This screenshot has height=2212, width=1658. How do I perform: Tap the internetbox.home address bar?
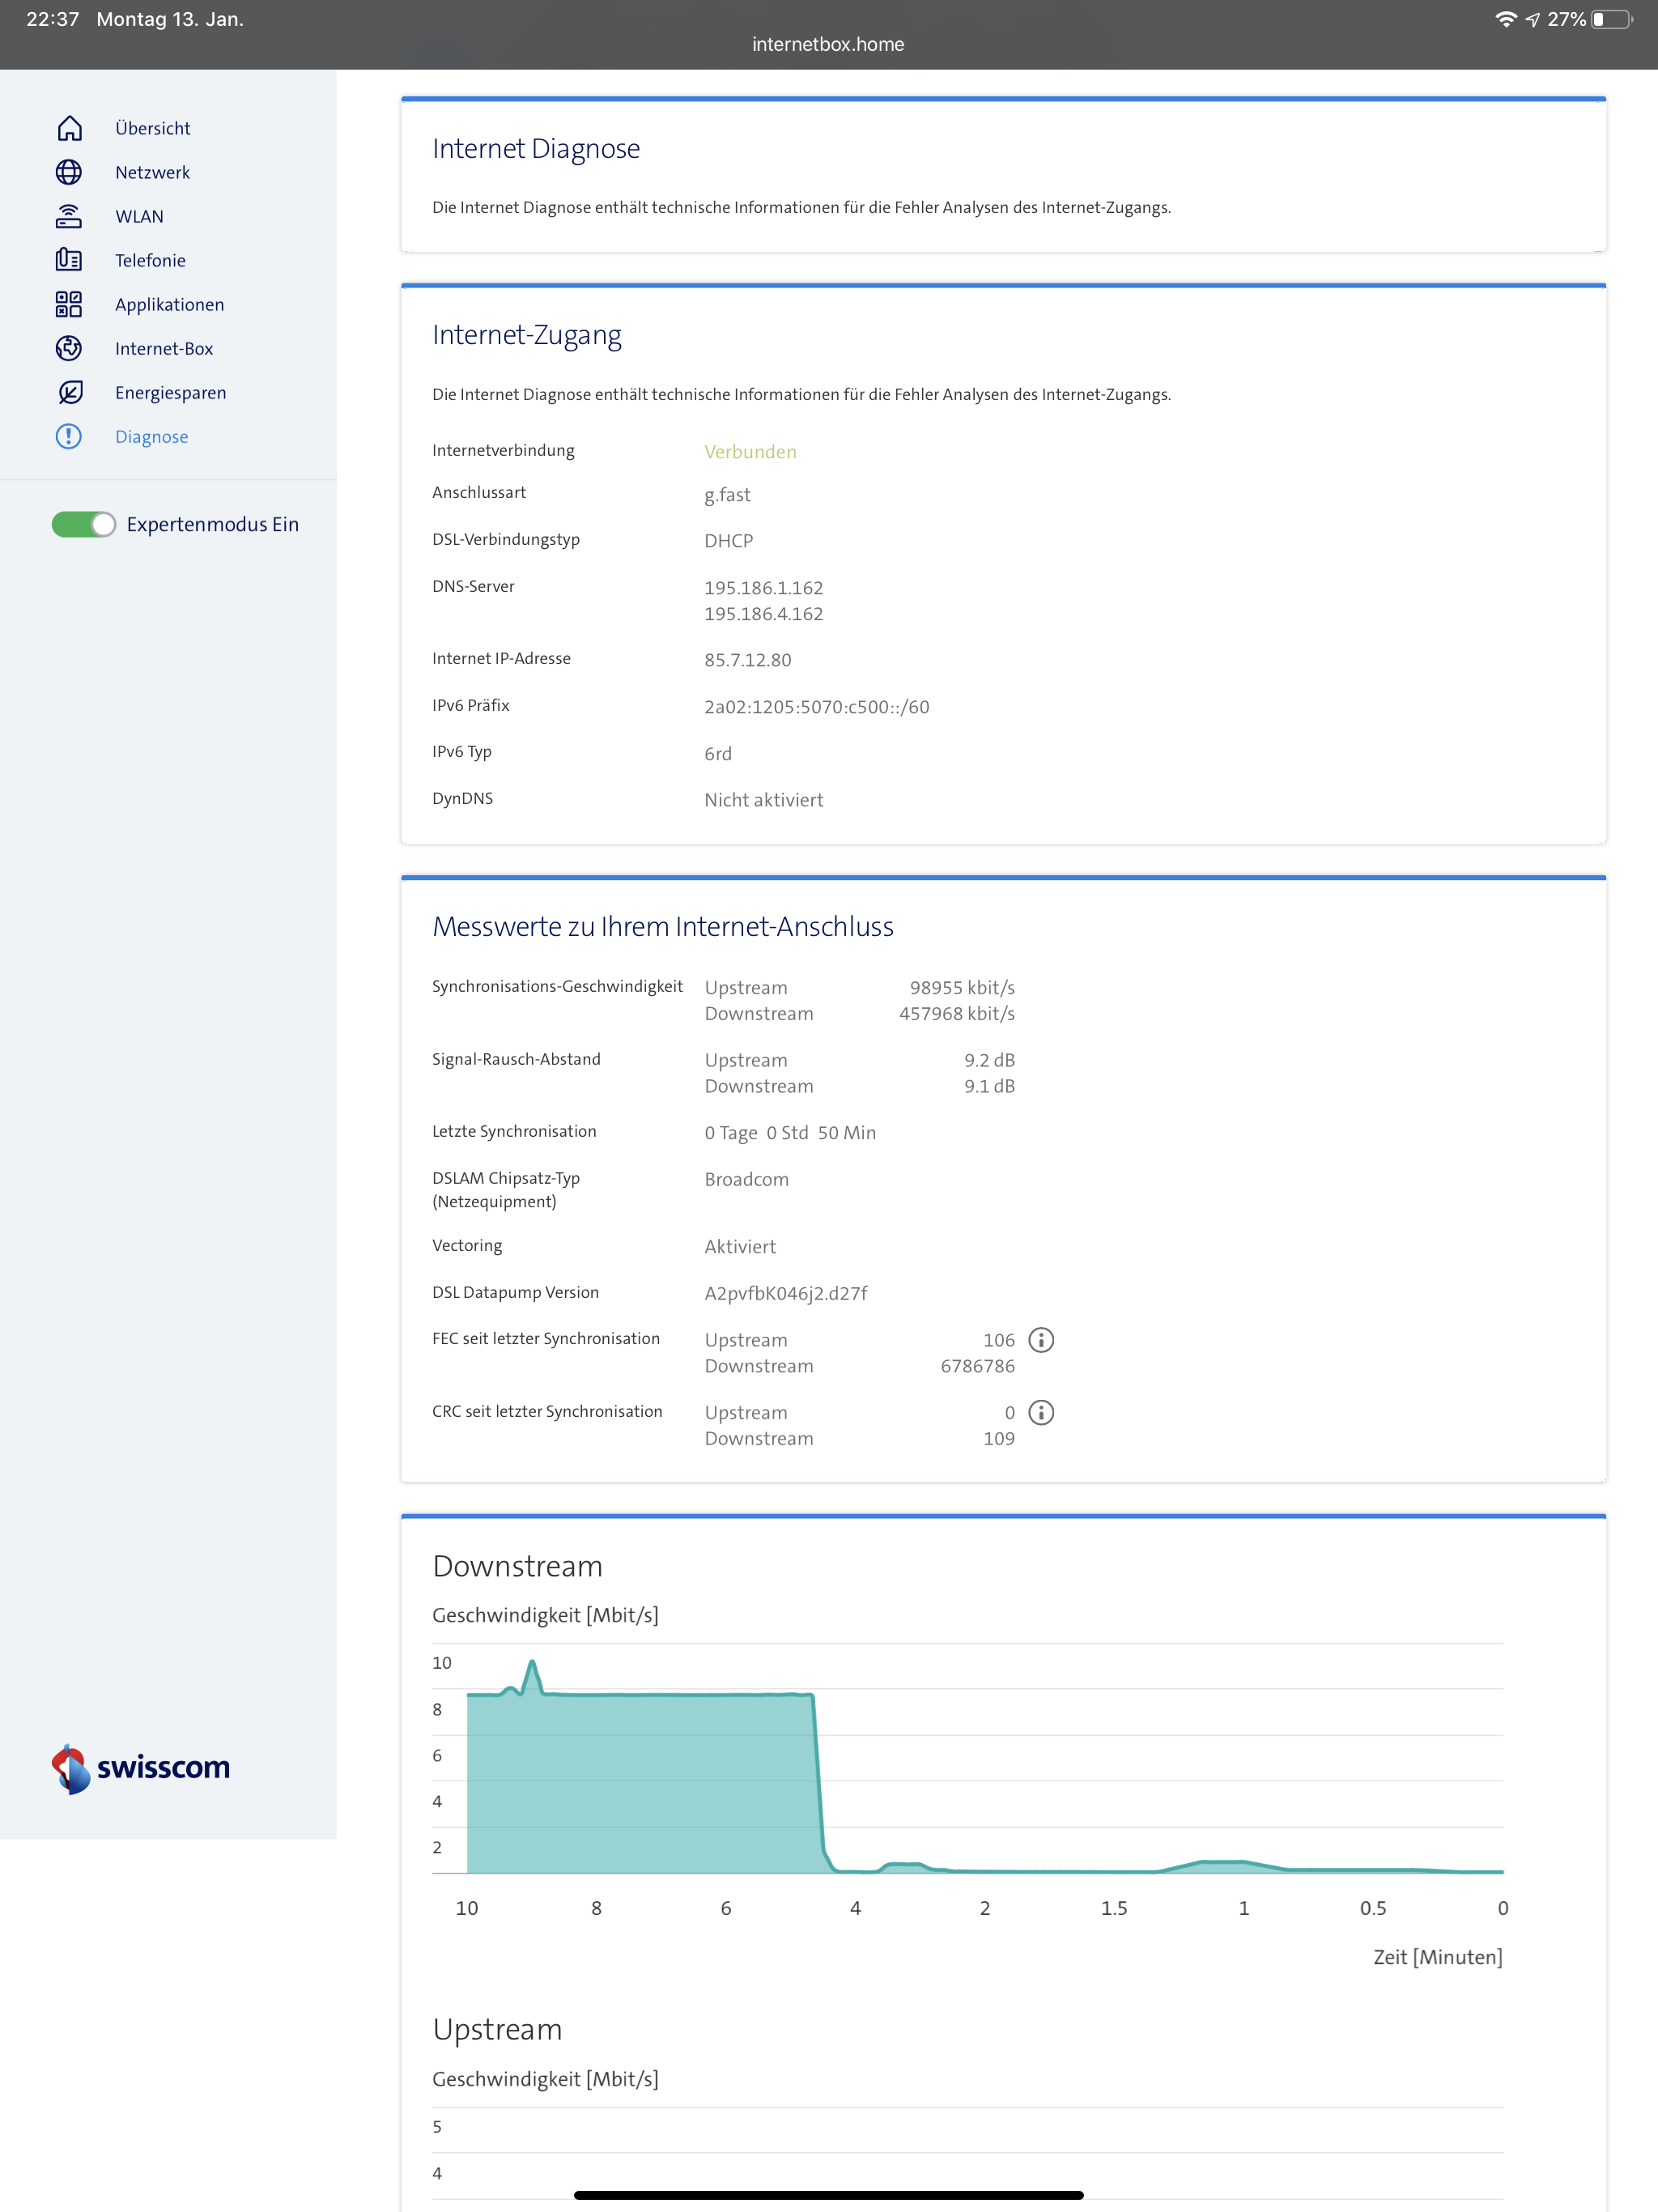coord(828,44)
